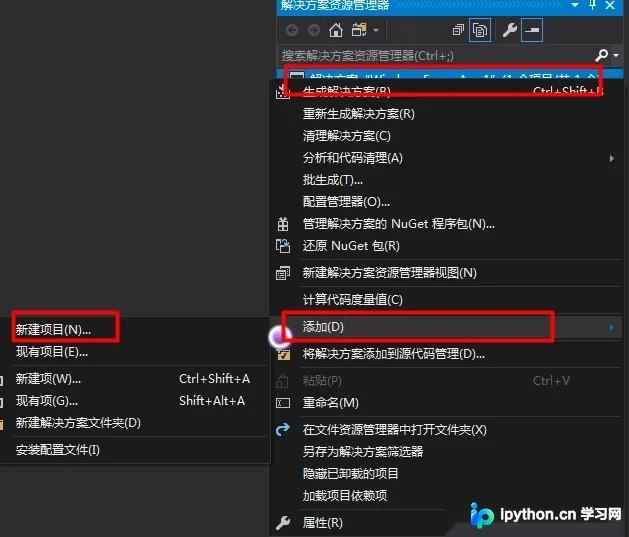Click the back navigation arrow in Solution Explorer
The image size is (629, 537).
[x=292, y=30]
